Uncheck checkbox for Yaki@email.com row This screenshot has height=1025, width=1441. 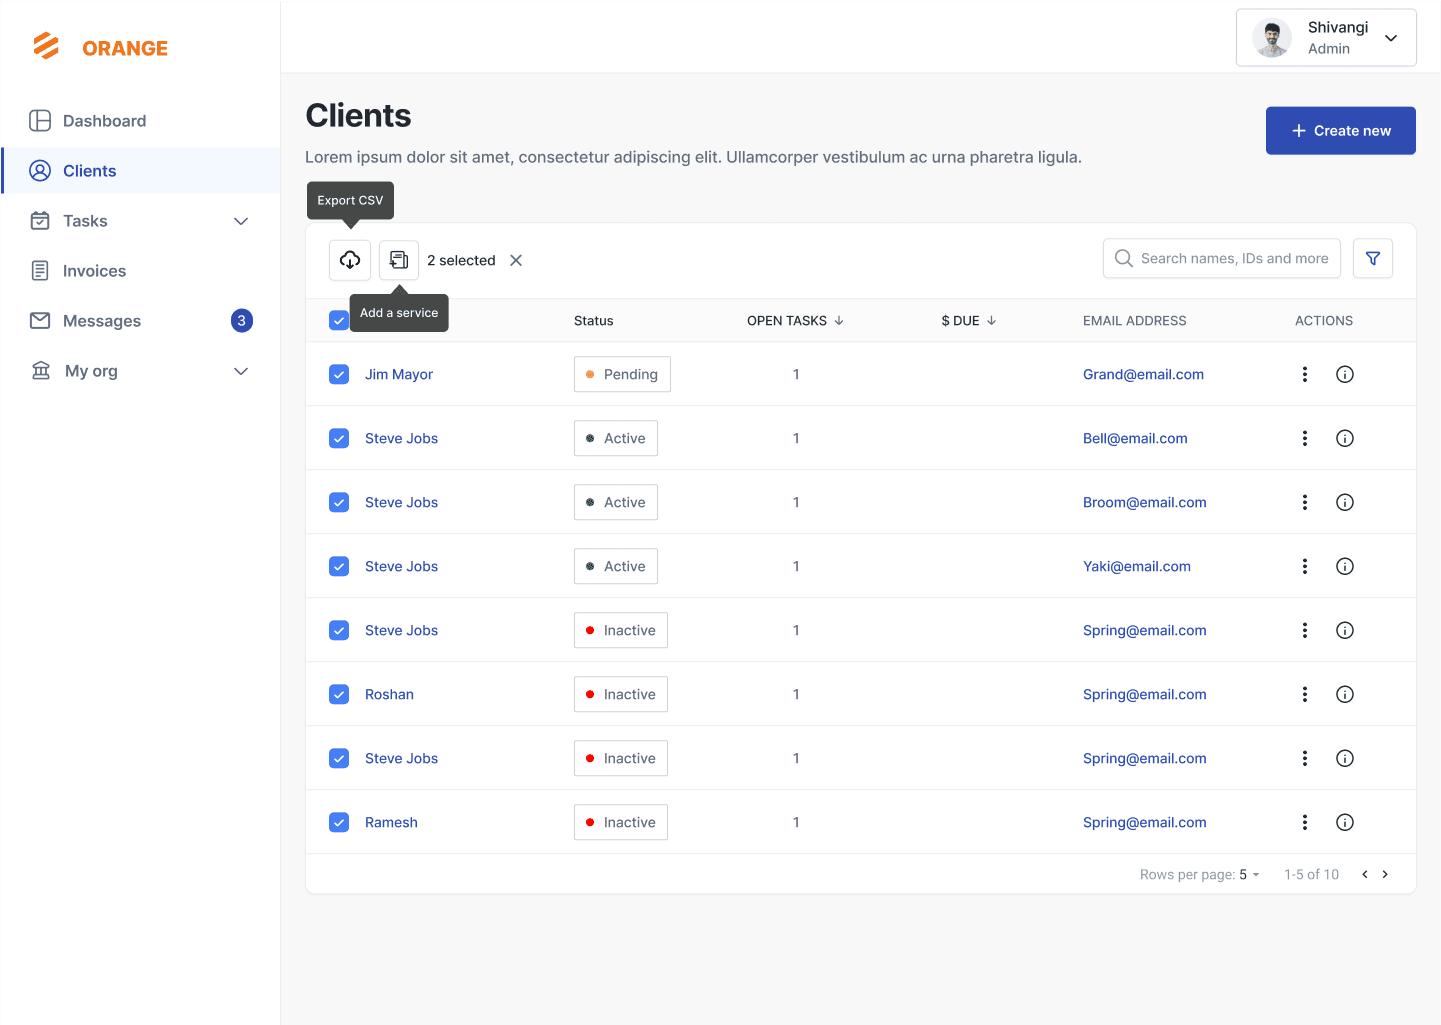pyautogui.click(x=339, y=566)
